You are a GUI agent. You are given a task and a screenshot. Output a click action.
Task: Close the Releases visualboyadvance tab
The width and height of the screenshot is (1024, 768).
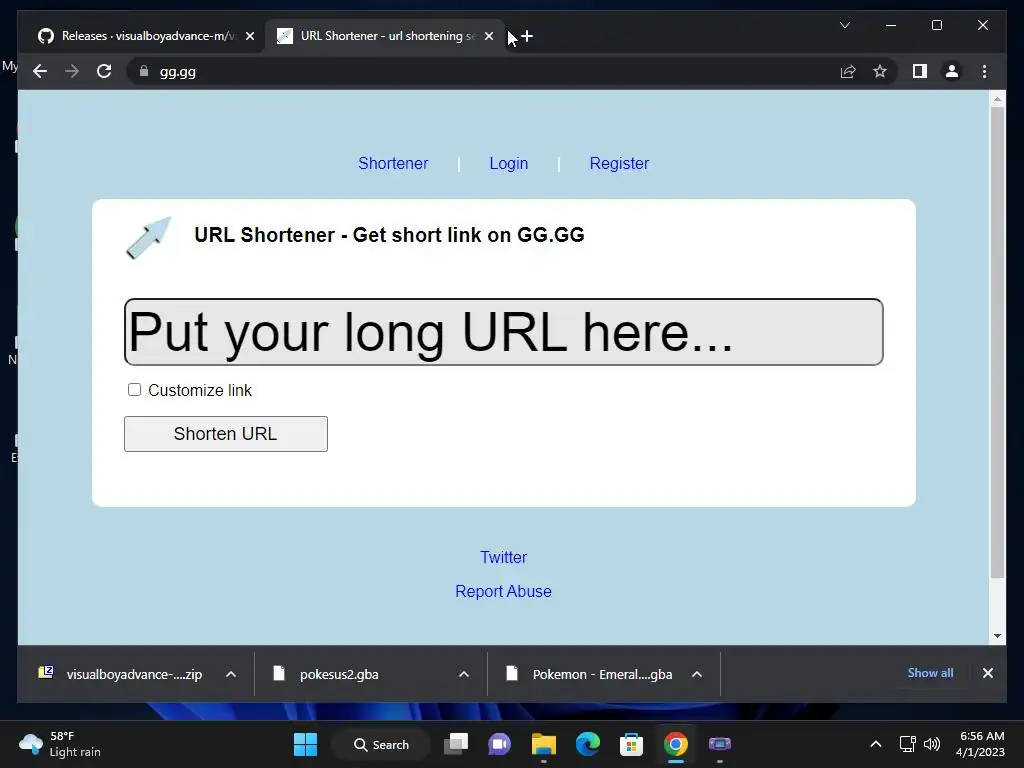coord(249,37)
